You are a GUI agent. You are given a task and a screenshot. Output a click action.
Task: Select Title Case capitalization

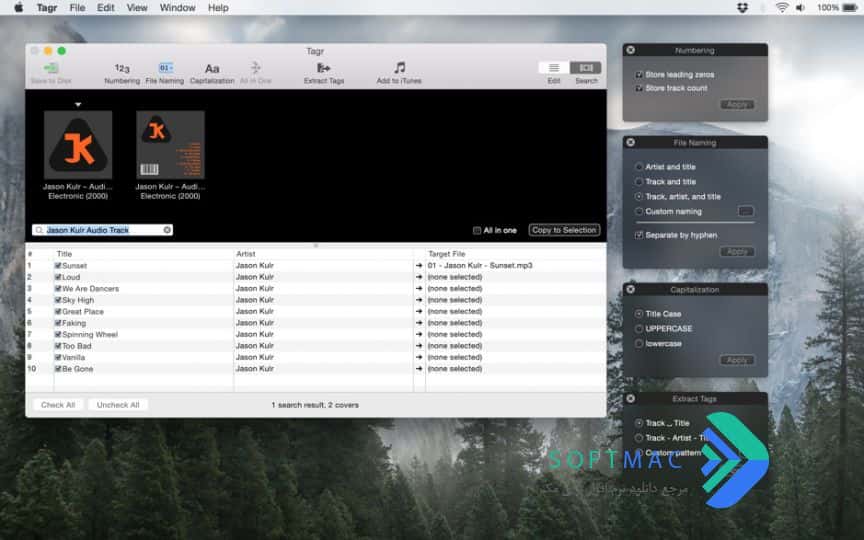point(639,314)
